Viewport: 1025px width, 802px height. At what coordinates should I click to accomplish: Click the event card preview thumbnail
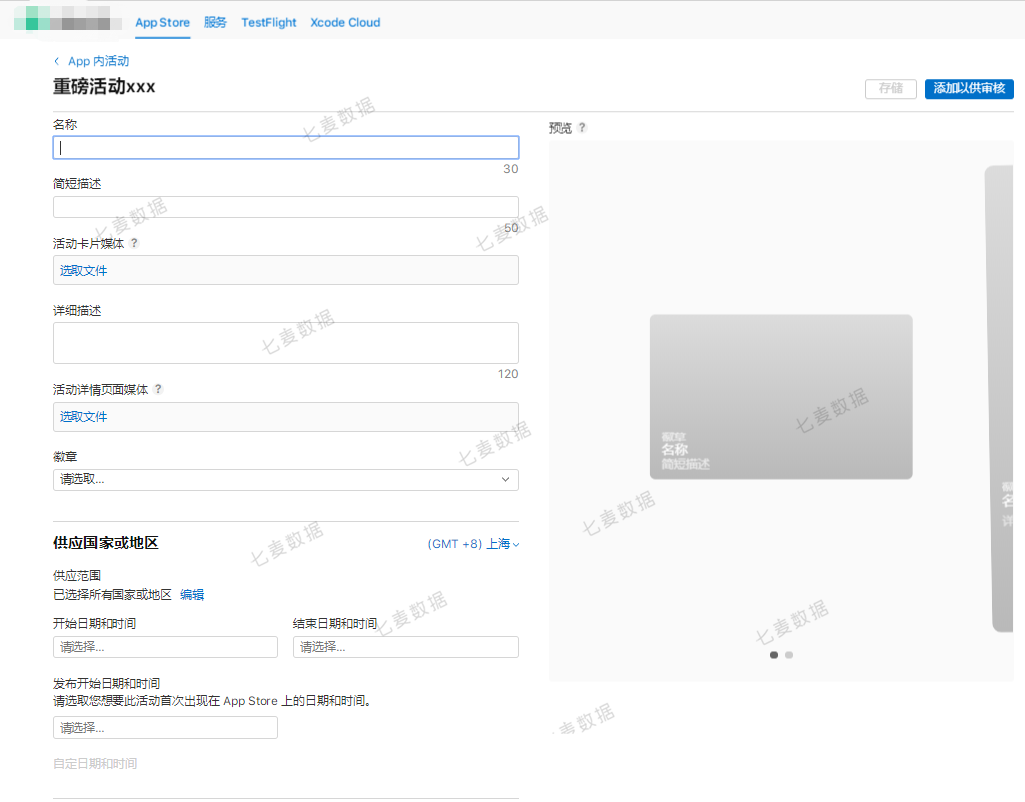781,397
